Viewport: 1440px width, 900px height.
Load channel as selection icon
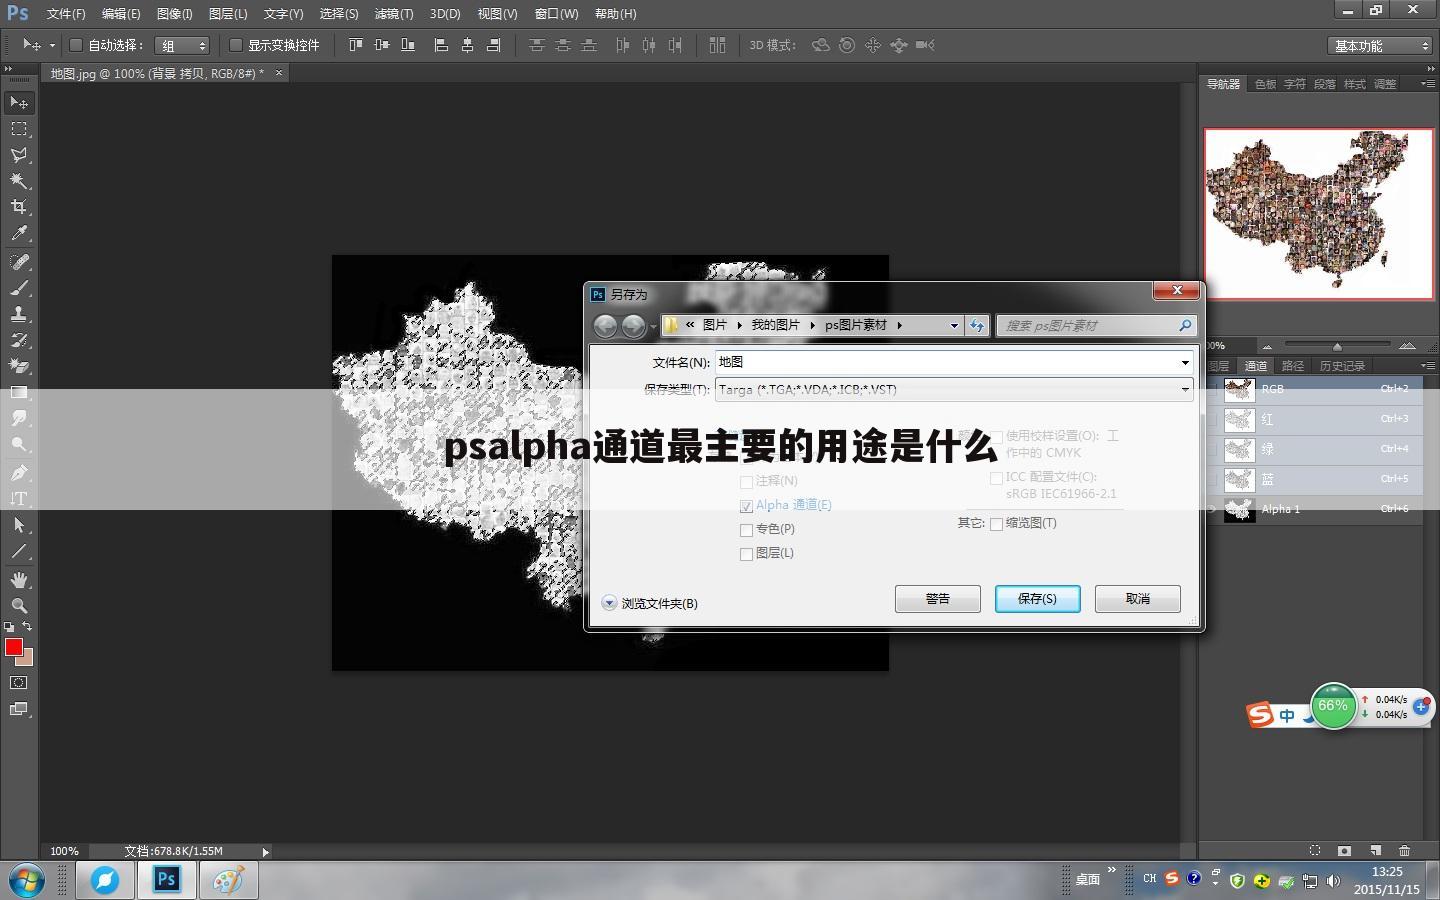point(1315,851)
